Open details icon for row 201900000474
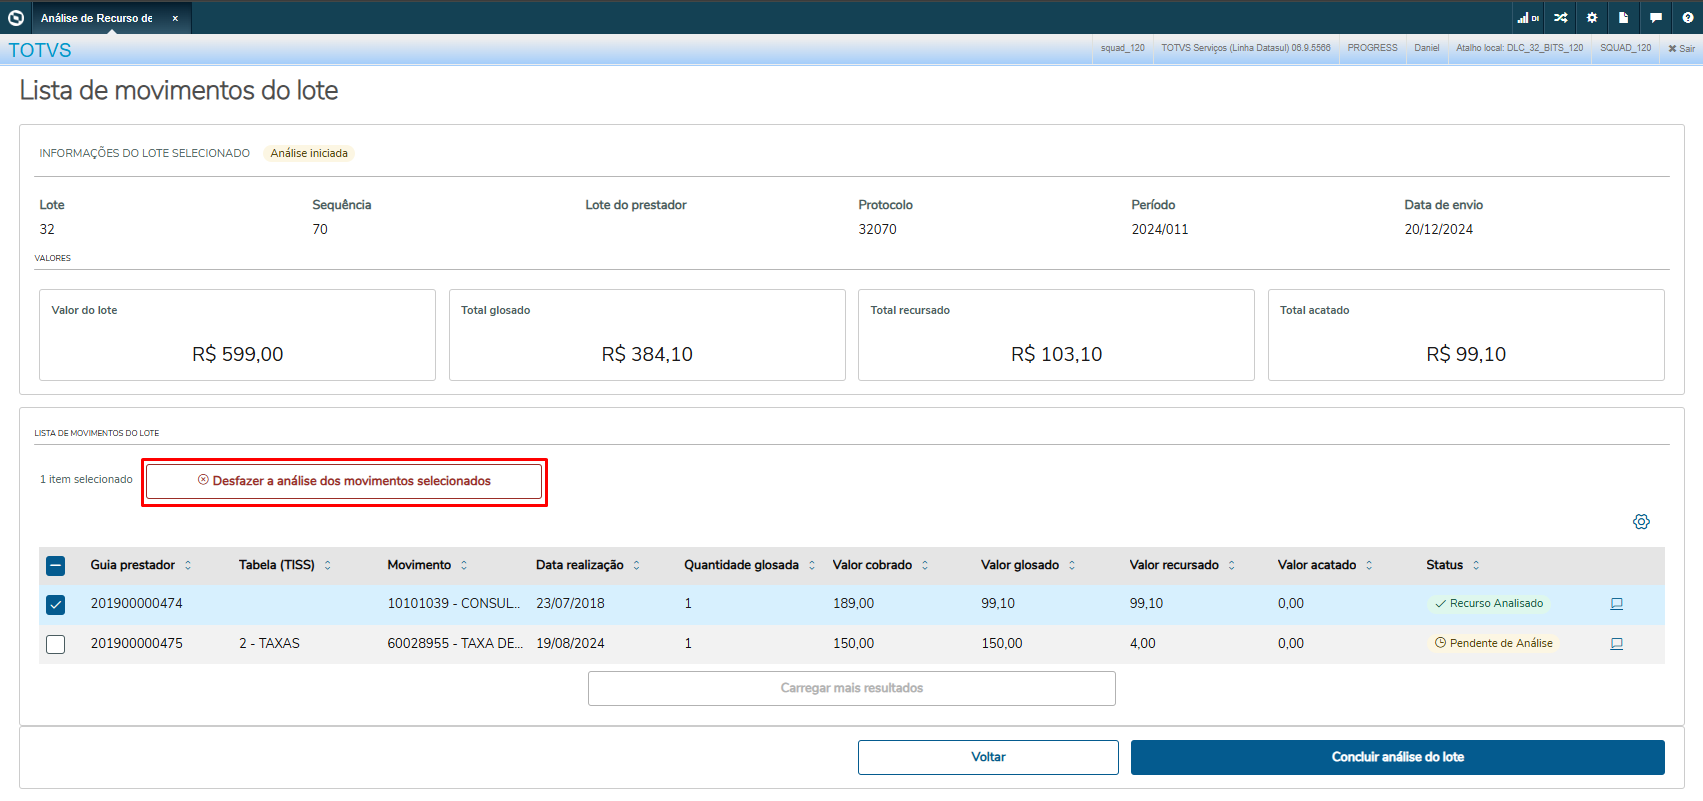This screenshot has width=1703, height=801. point(1616,604)
